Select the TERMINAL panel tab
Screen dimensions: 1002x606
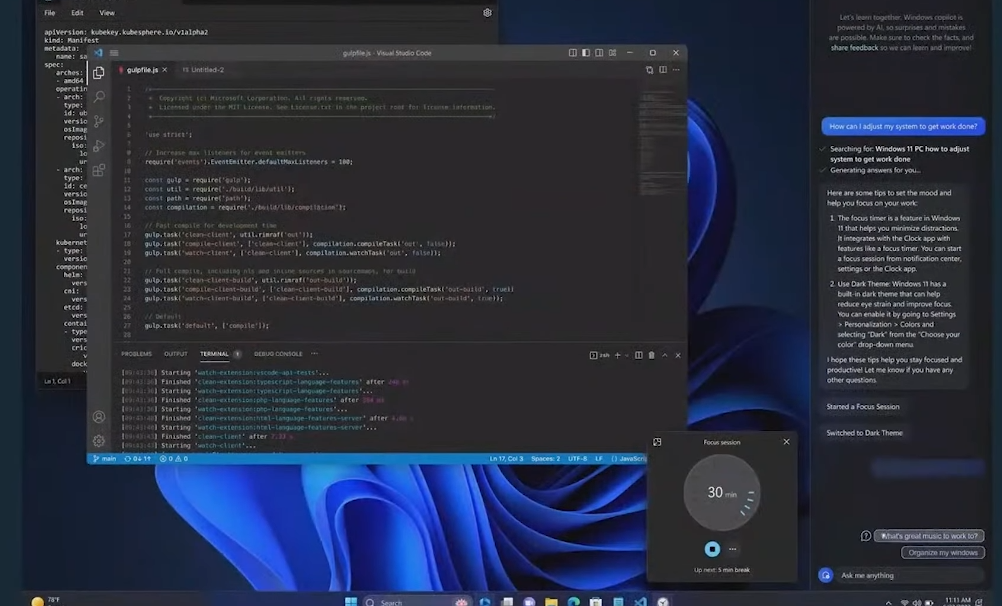(x=214, y=354)
